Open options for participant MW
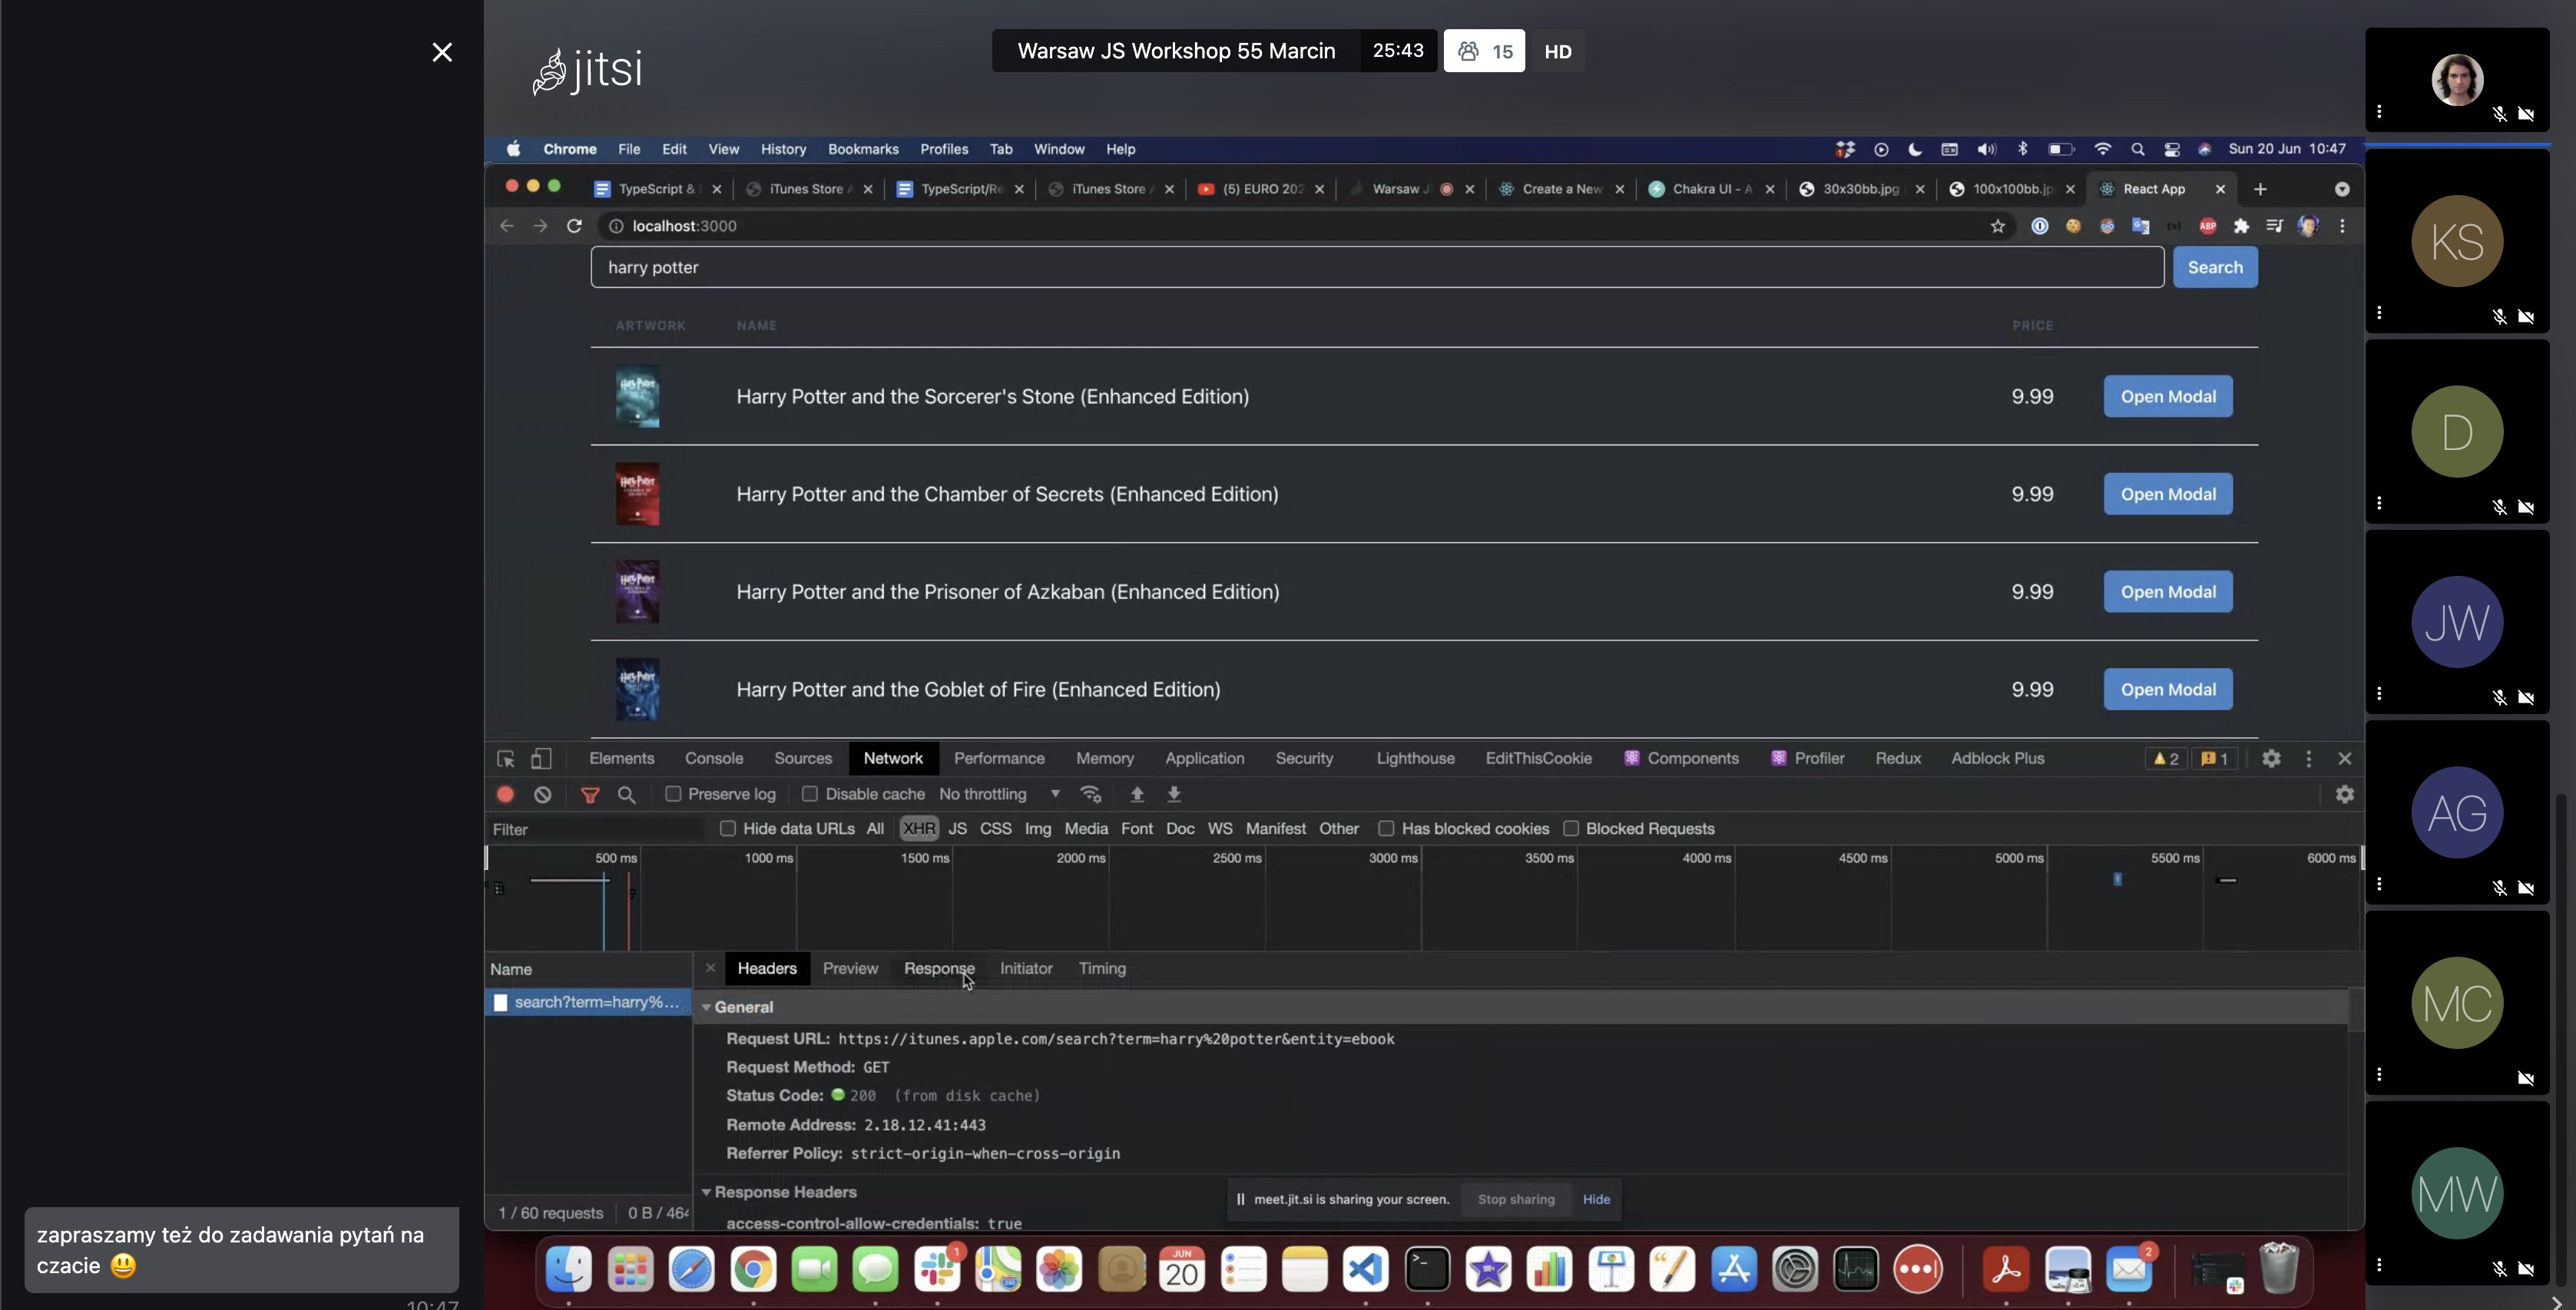2576x1310 pixels. 2380,1265
